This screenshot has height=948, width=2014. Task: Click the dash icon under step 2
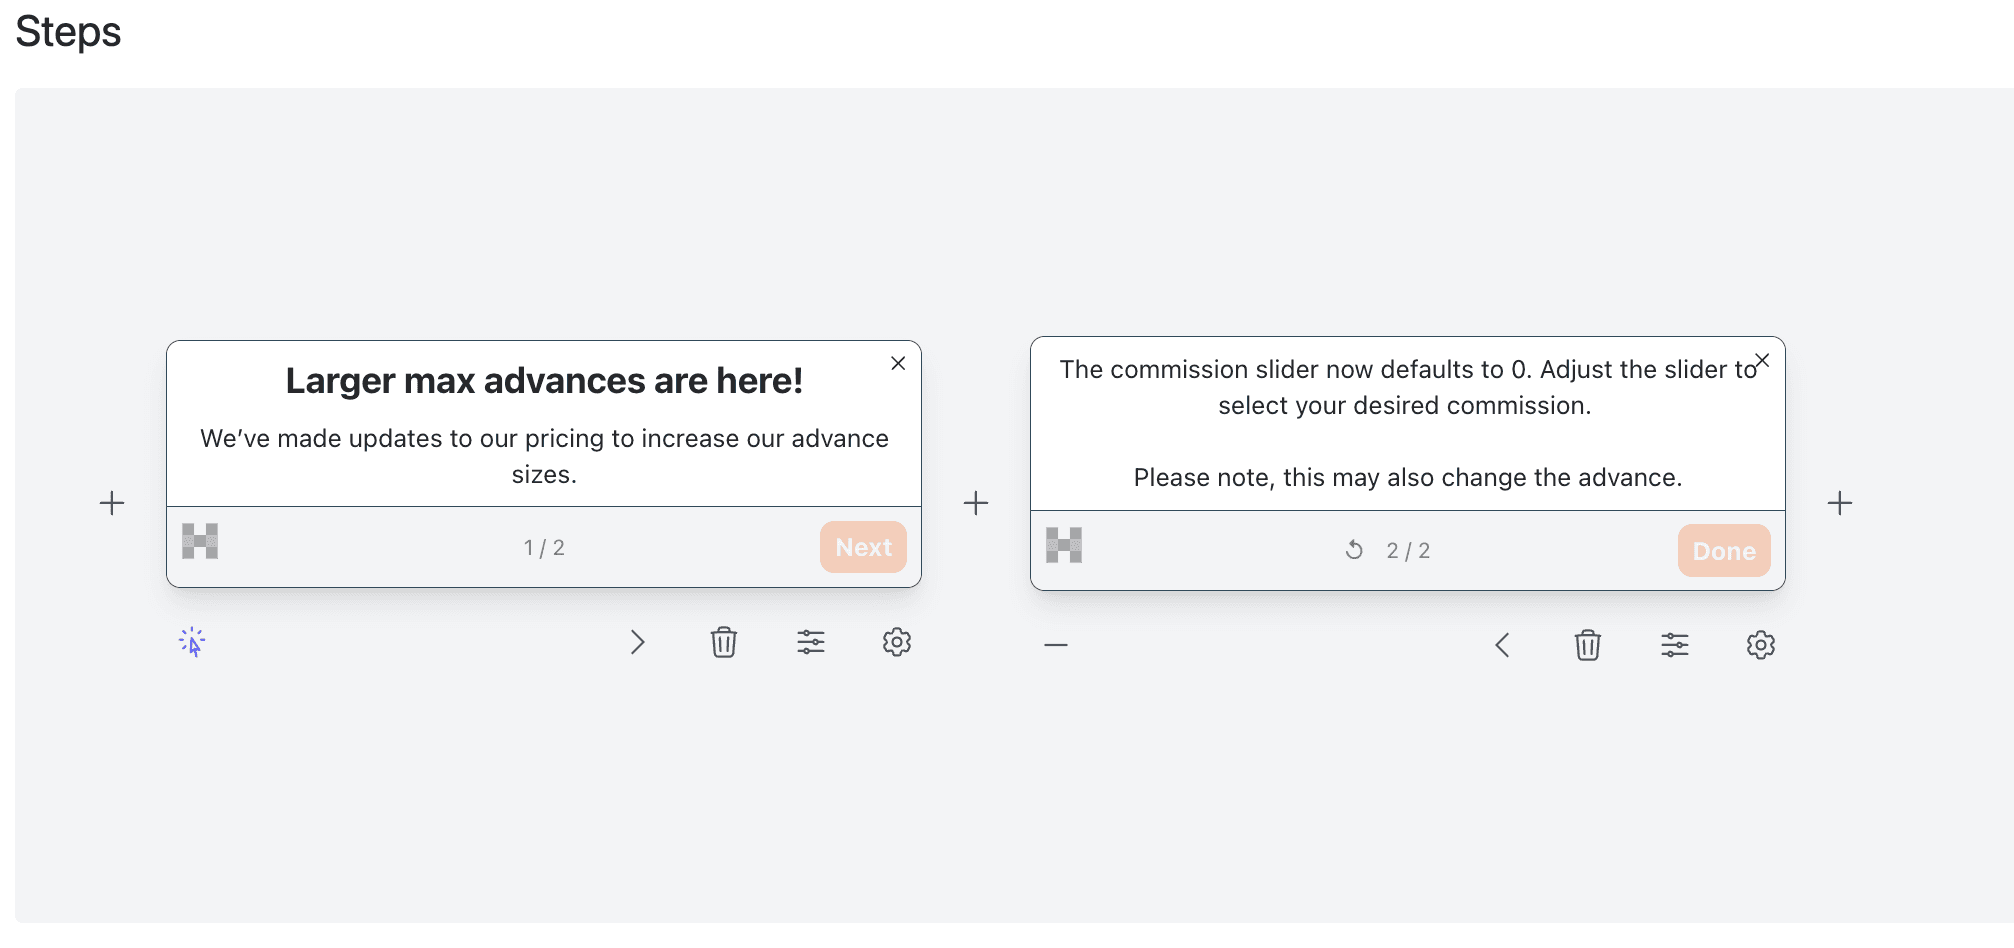click(1056, 645)
